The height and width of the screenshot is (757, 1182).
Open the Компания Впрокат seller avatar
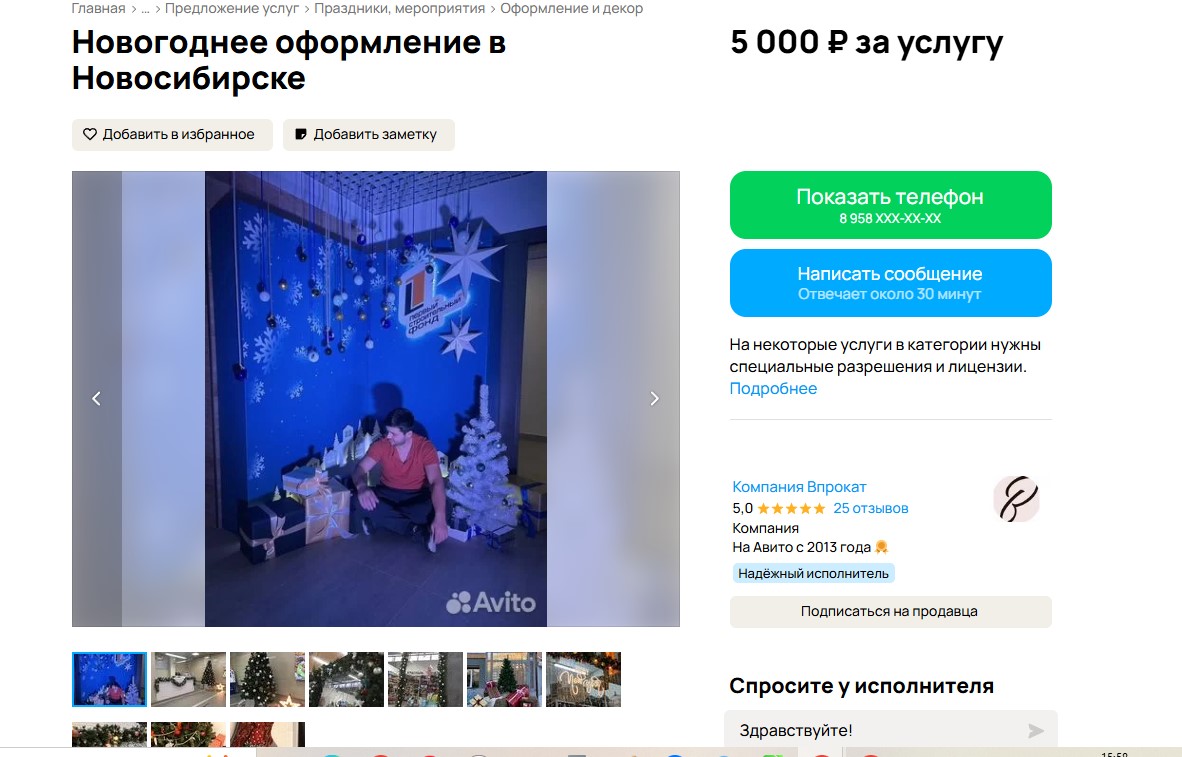pos(1016,499)
